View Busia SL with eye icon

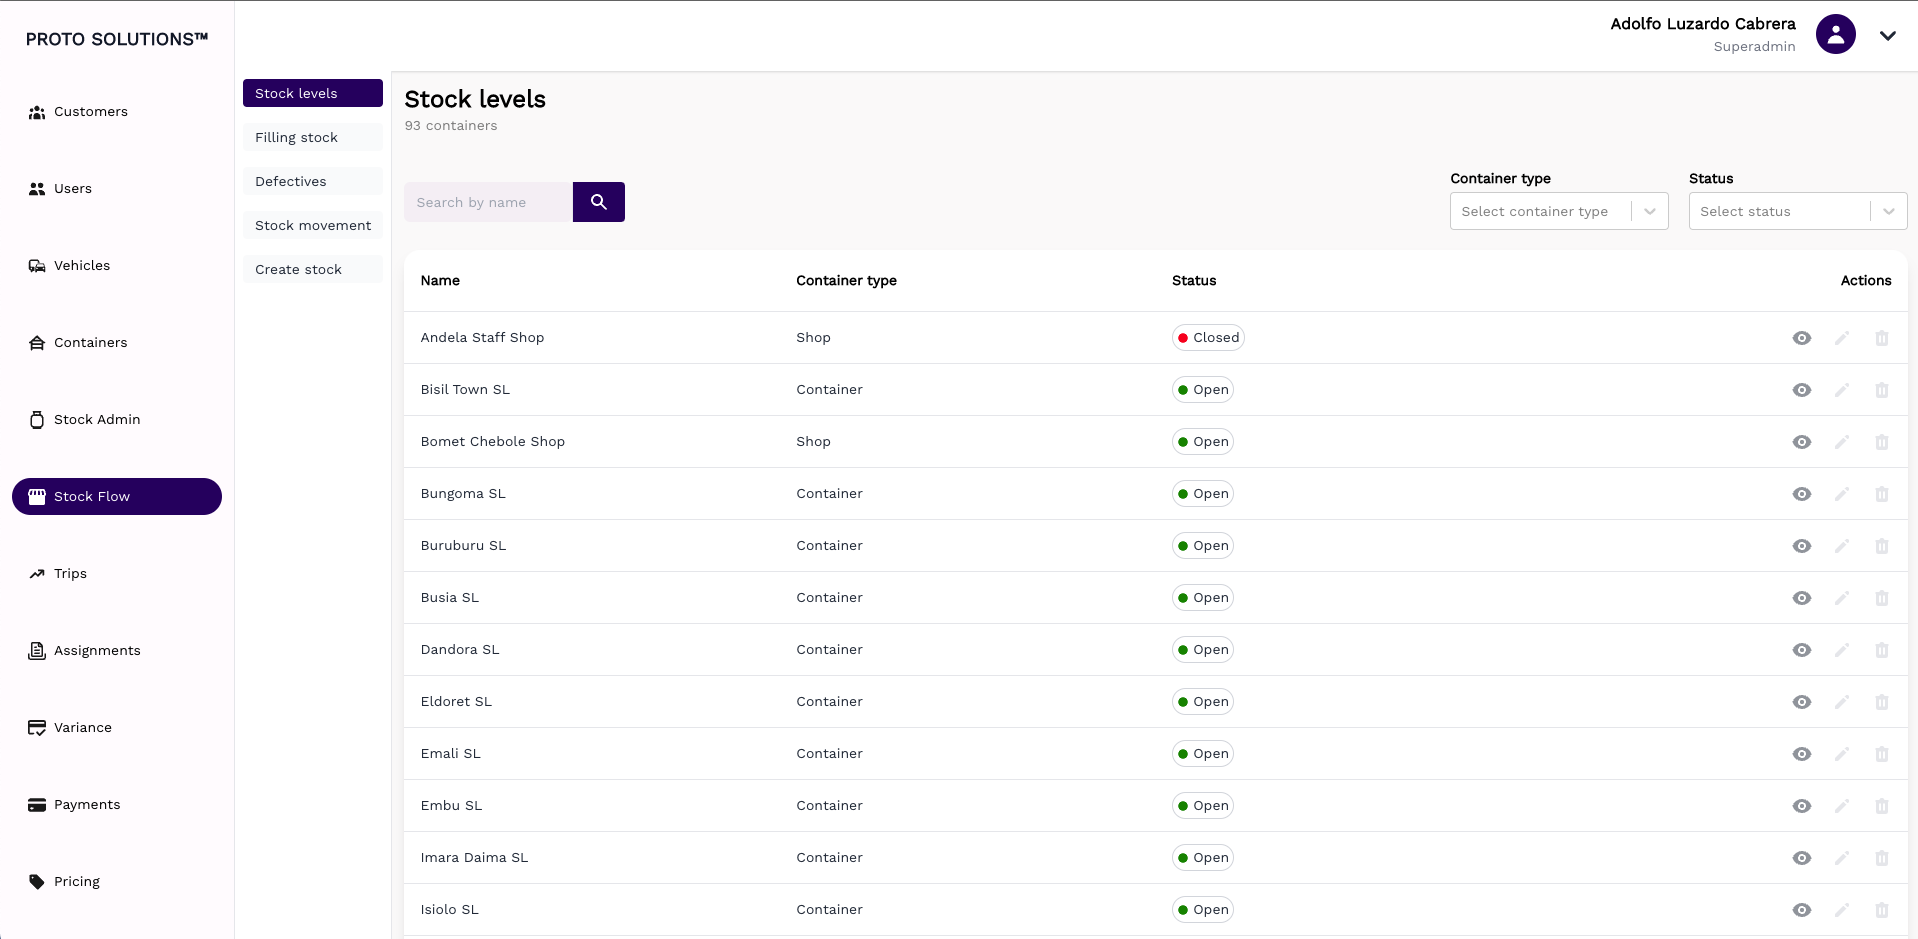[x=1802, y=598]
